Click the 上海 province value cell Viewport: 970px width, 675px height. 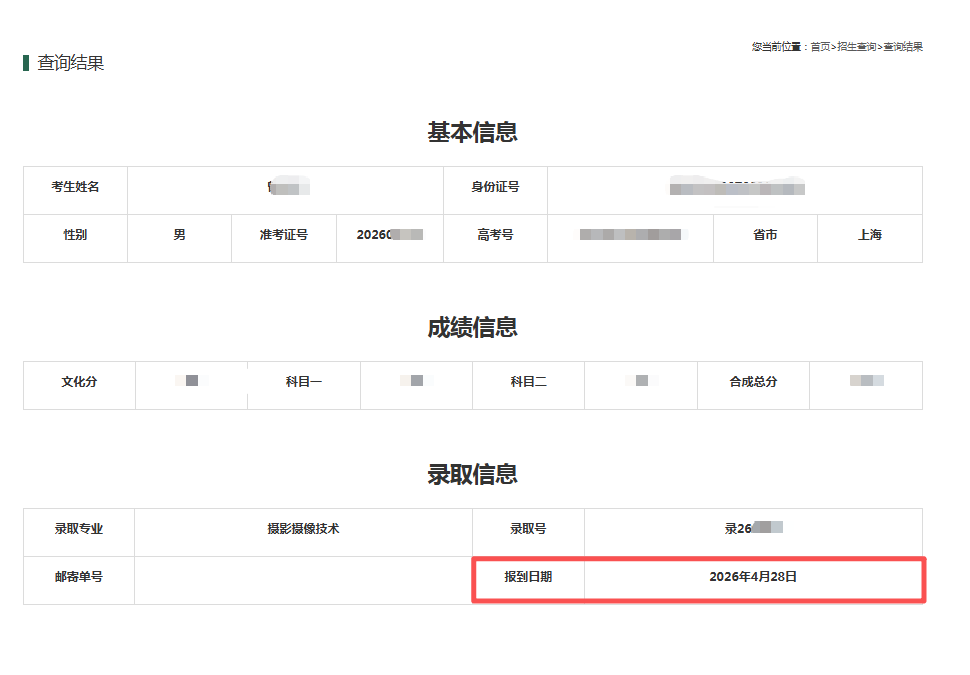[x=869, y=235]
